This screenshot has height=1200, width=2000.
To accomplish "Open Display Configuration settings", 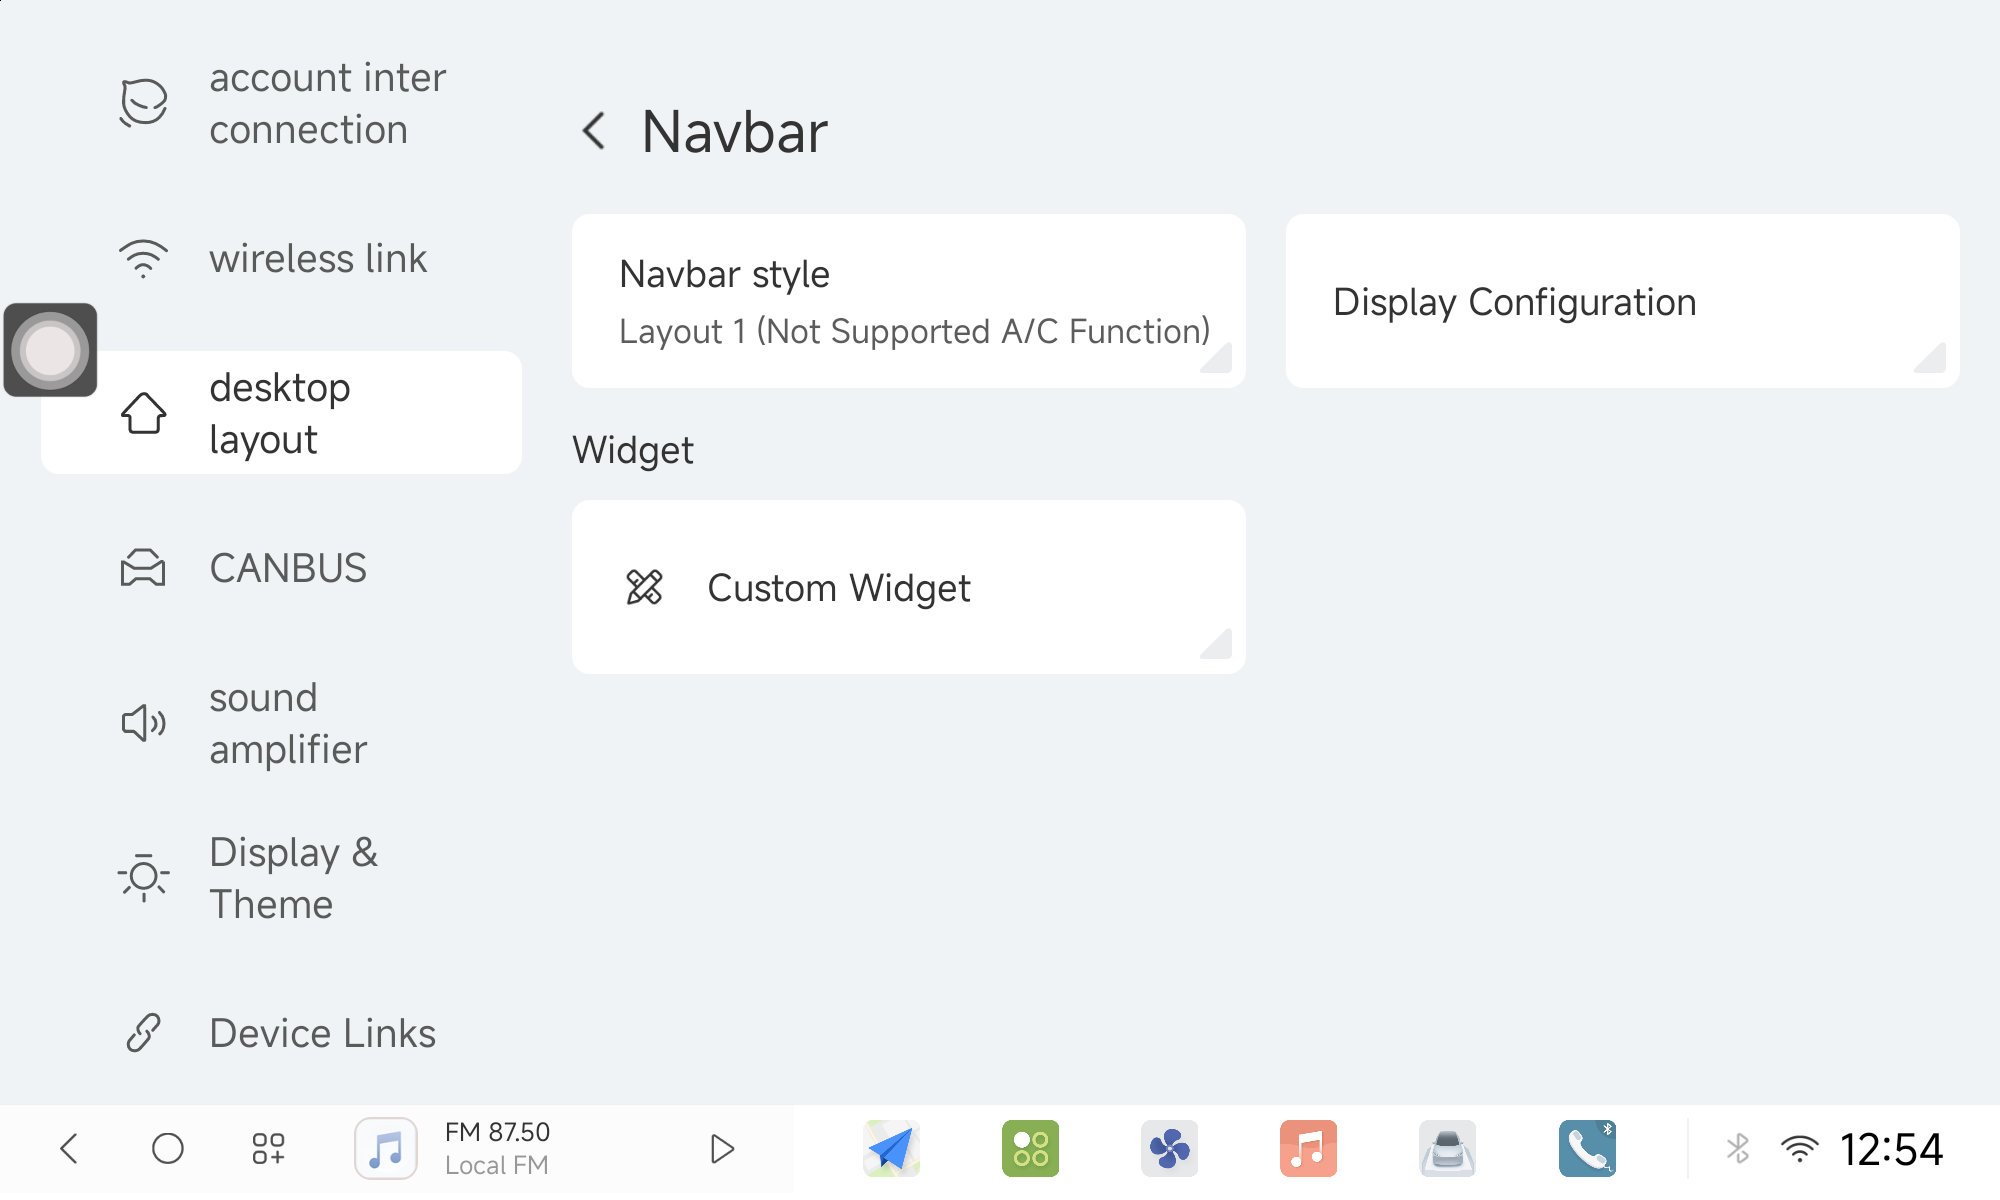I will coord(1622,301).
